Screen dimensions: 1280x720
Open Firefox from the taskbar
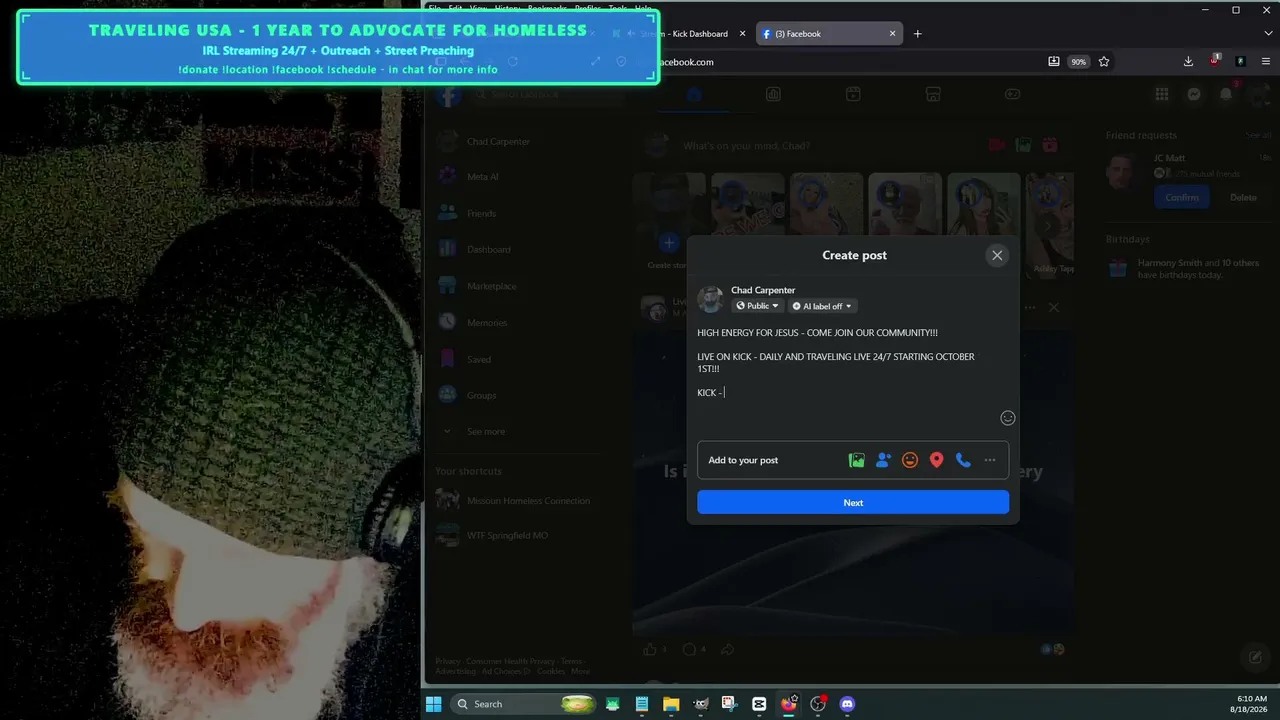789,704
